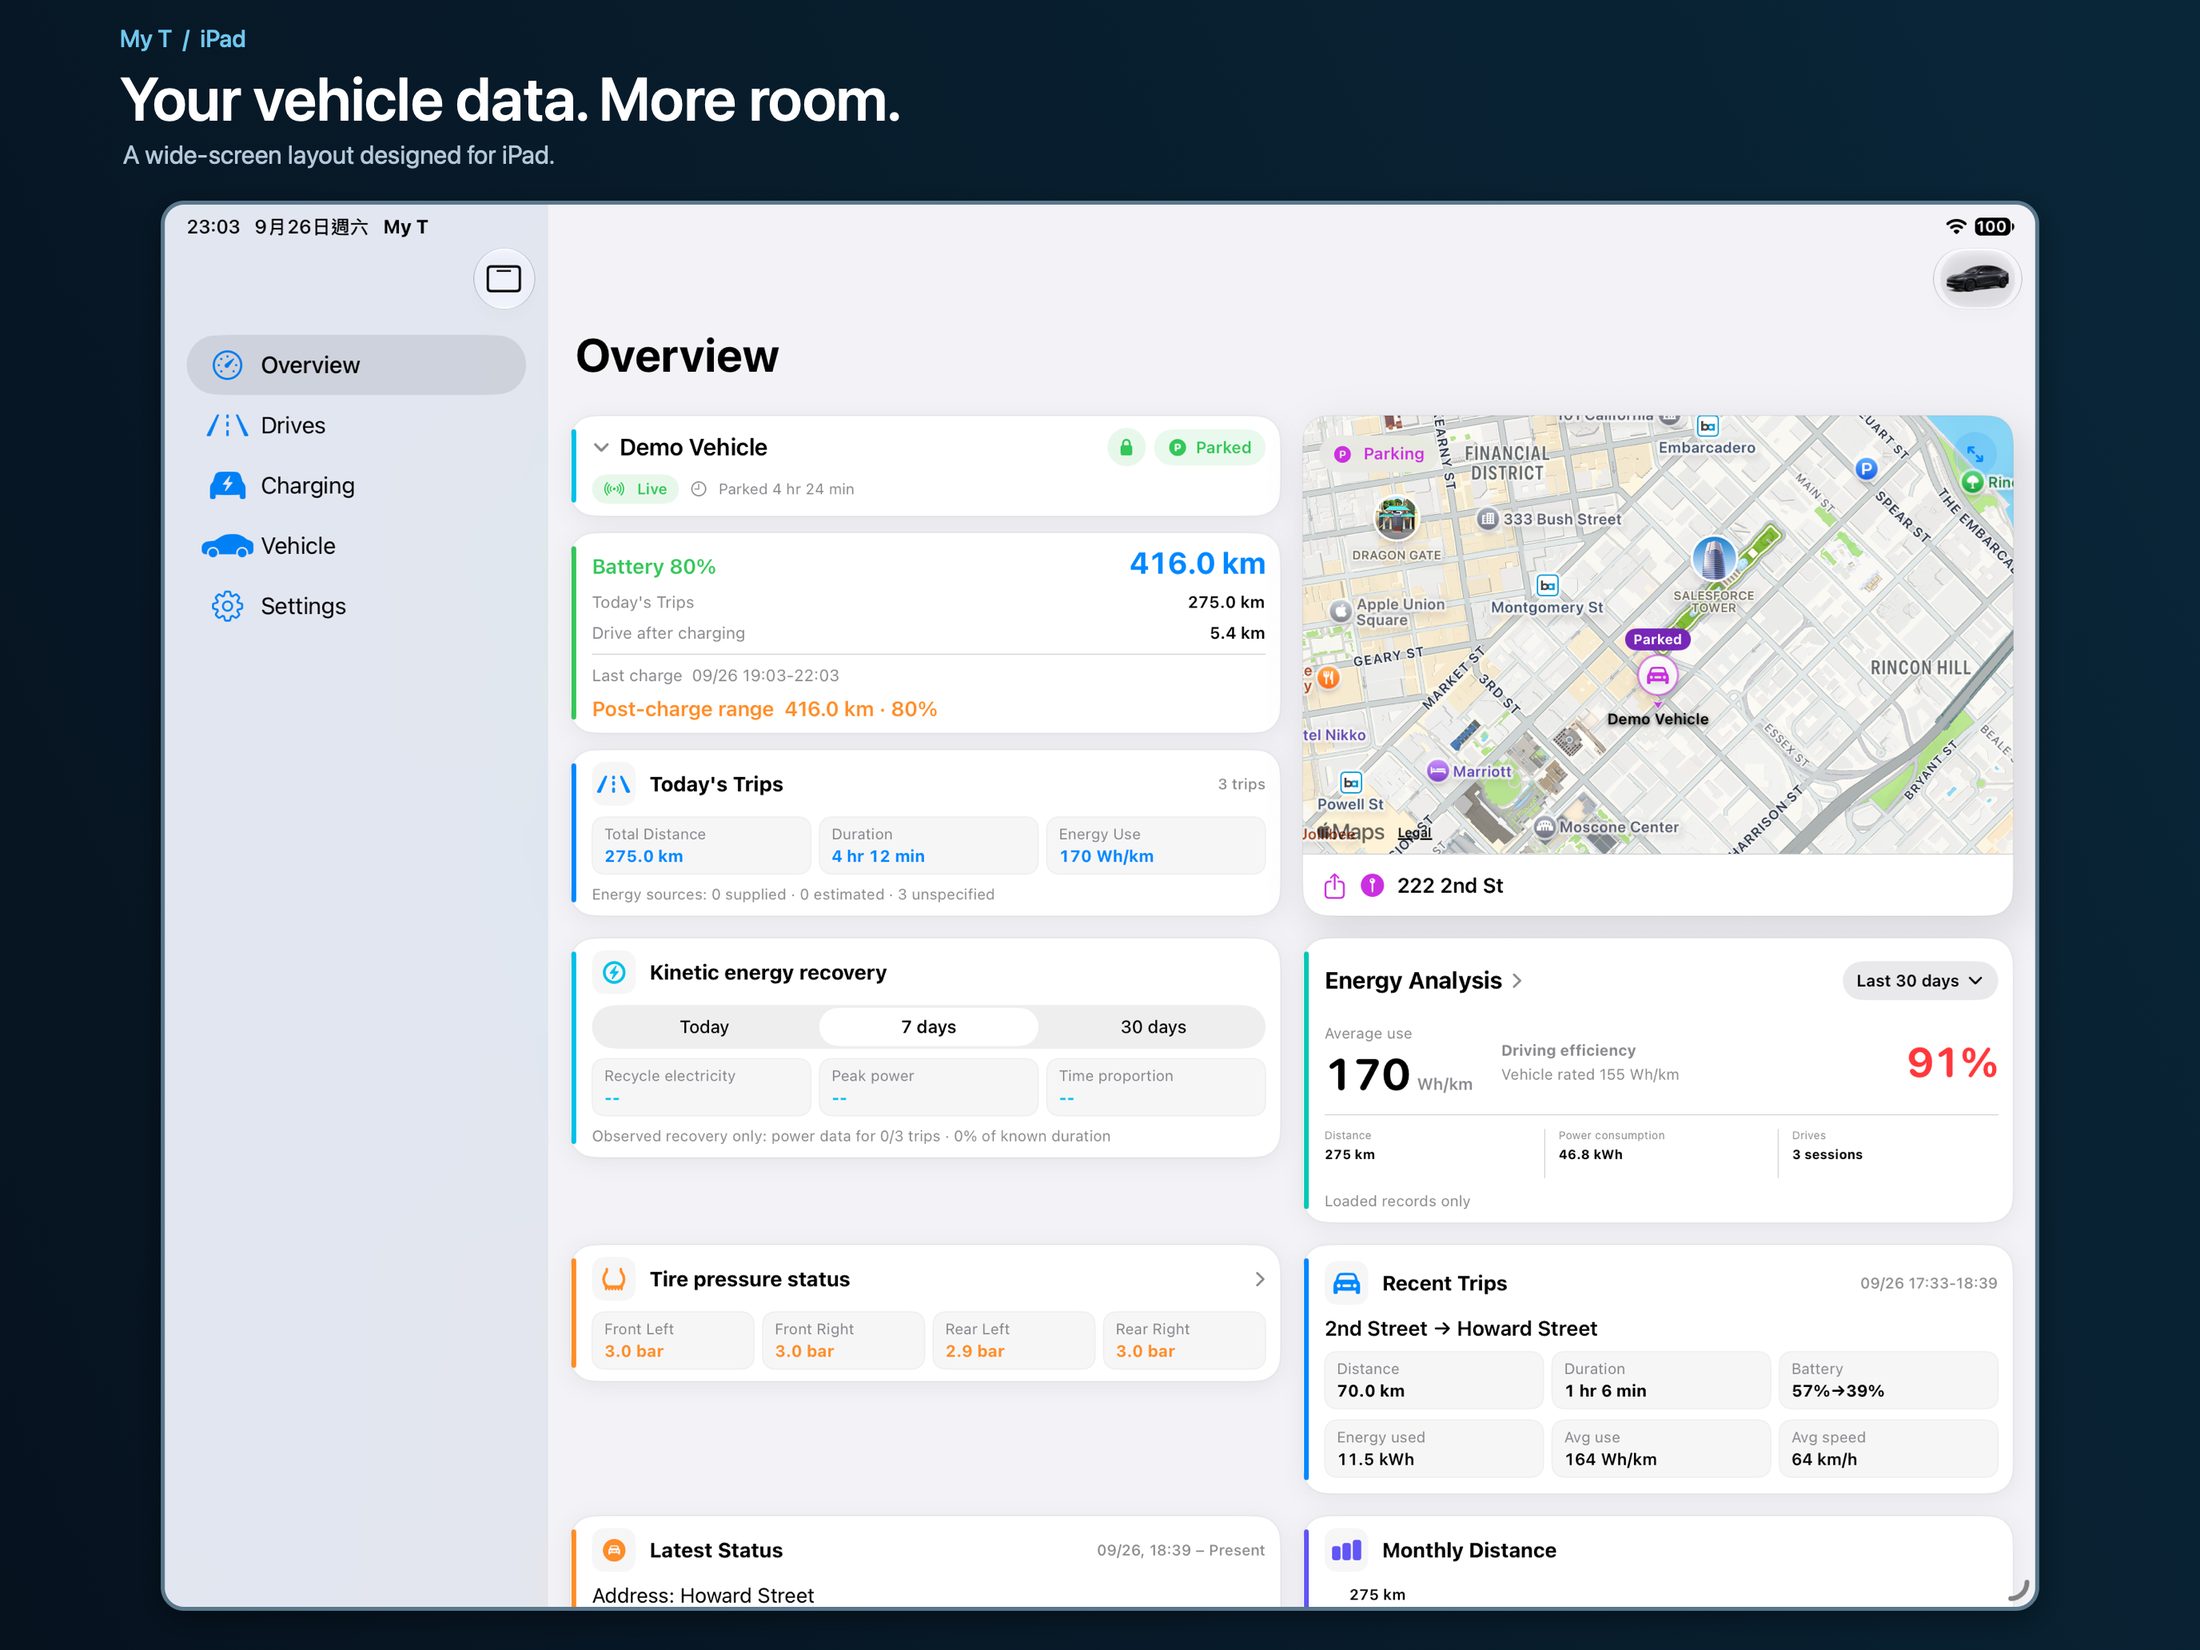Click the iPad breadcrumb link
This screenshot has width=2200, height=1650.
pos(222,39)
